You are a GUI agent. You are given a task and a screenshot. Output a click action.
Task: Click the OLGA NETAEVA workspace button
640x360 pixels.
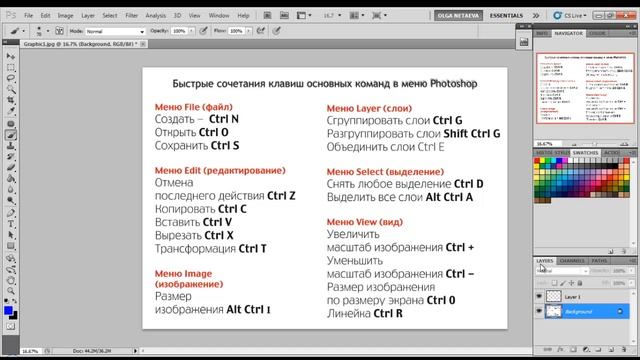click(x=458, y=16)
